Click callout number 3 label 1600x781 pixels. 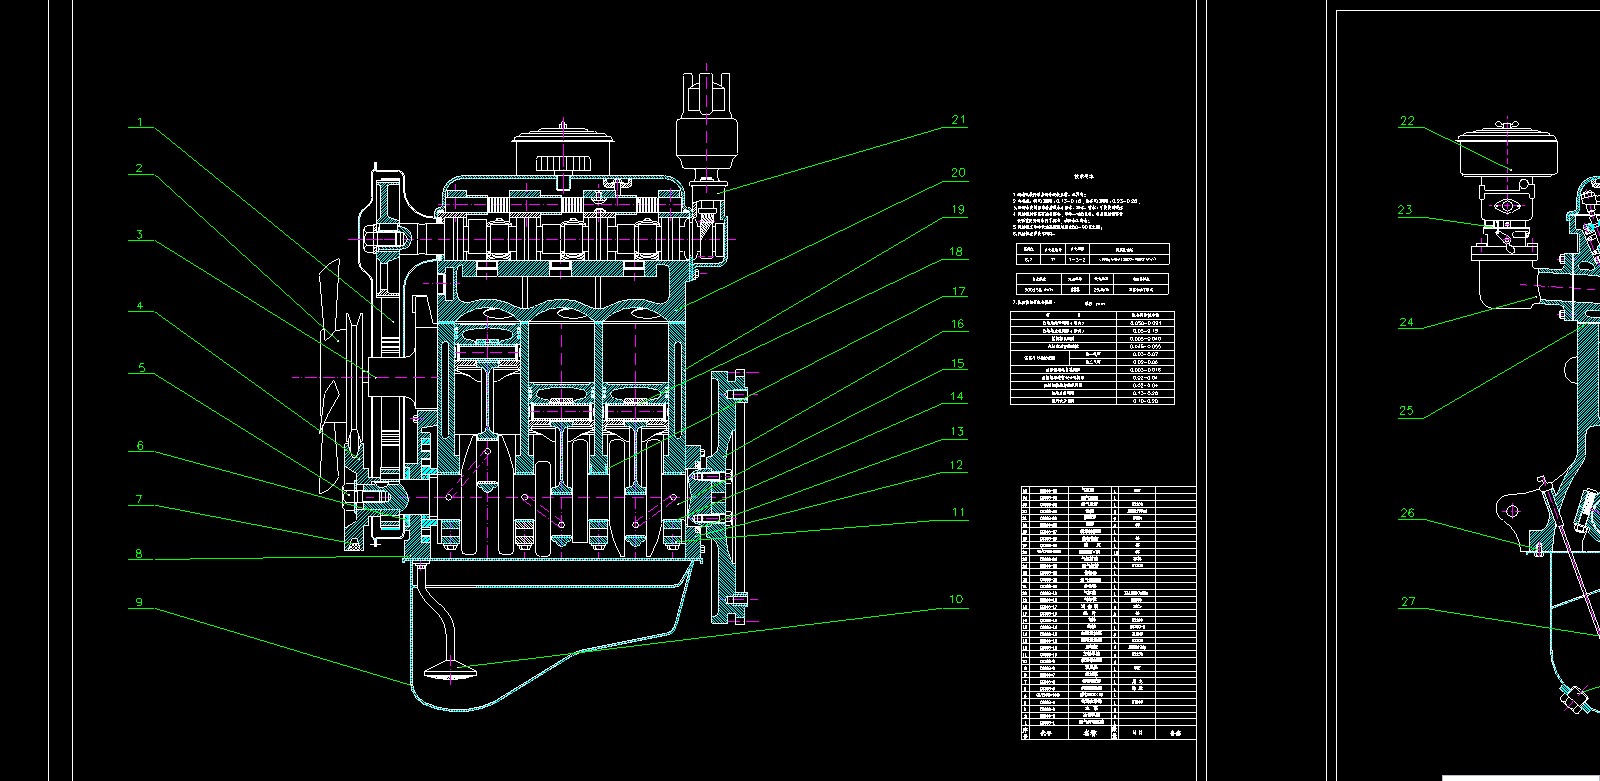(140, 236)
